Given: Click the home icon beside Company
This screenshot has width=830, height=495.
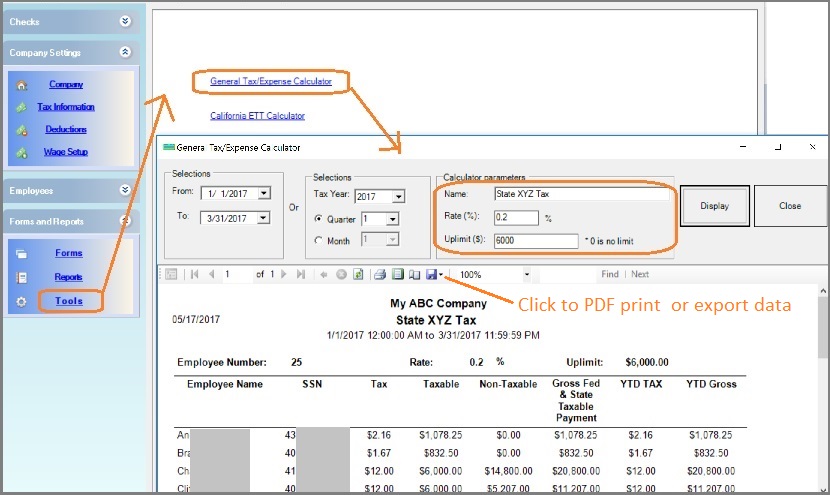Looking at the screenshot, I should coord(21,85).
